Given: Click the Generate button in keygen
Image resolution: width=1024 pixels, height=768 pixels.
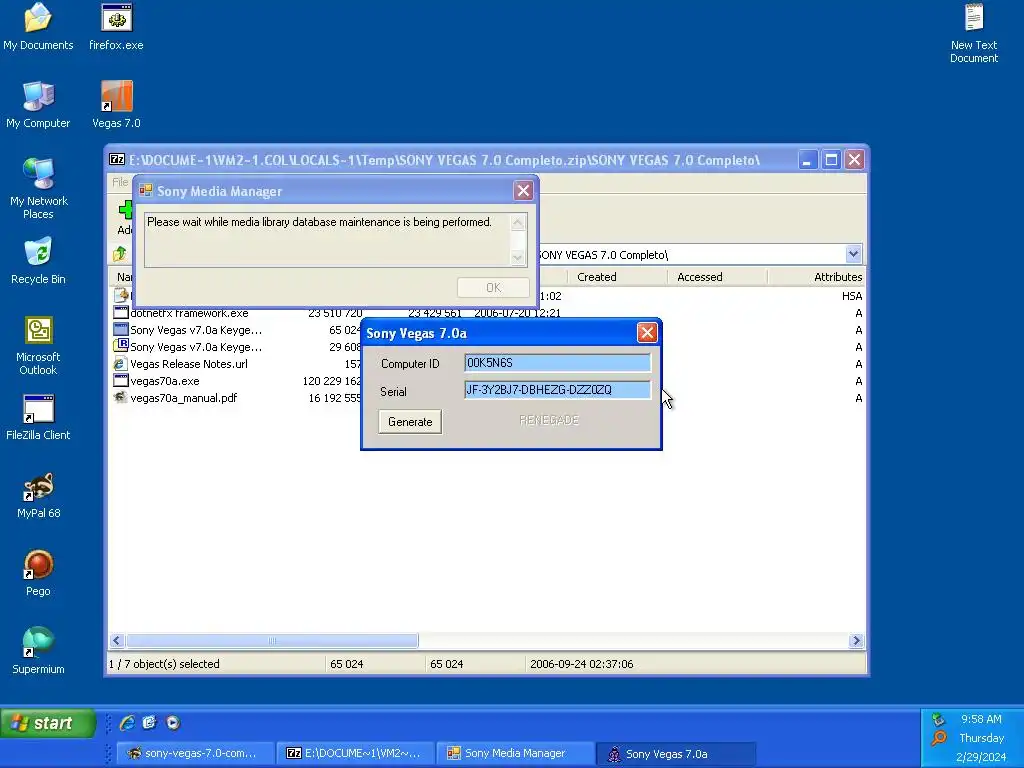Looking at the screenshot, I should 410,422.
